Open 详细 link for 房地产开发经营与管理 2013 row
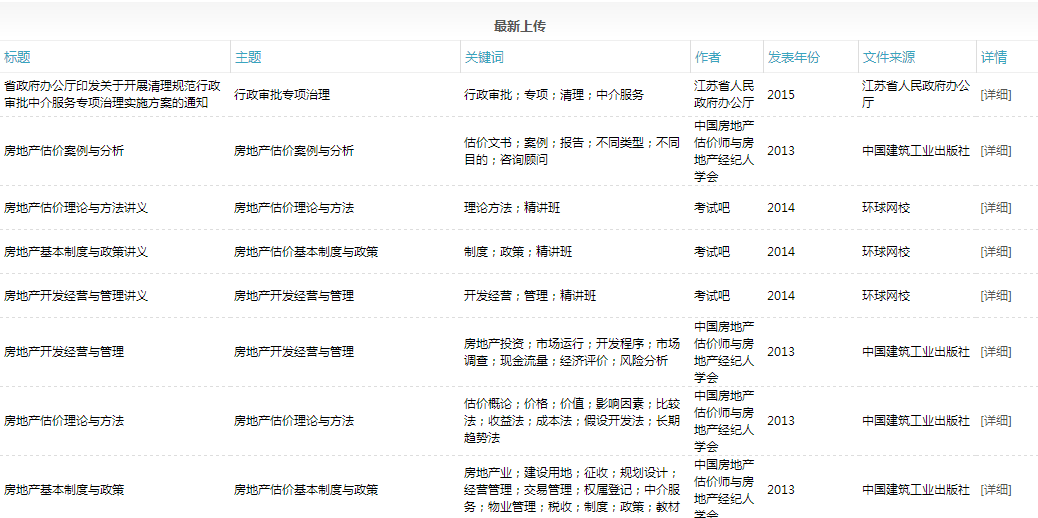This screenshot has width=1038, height=518. (996, 351)
